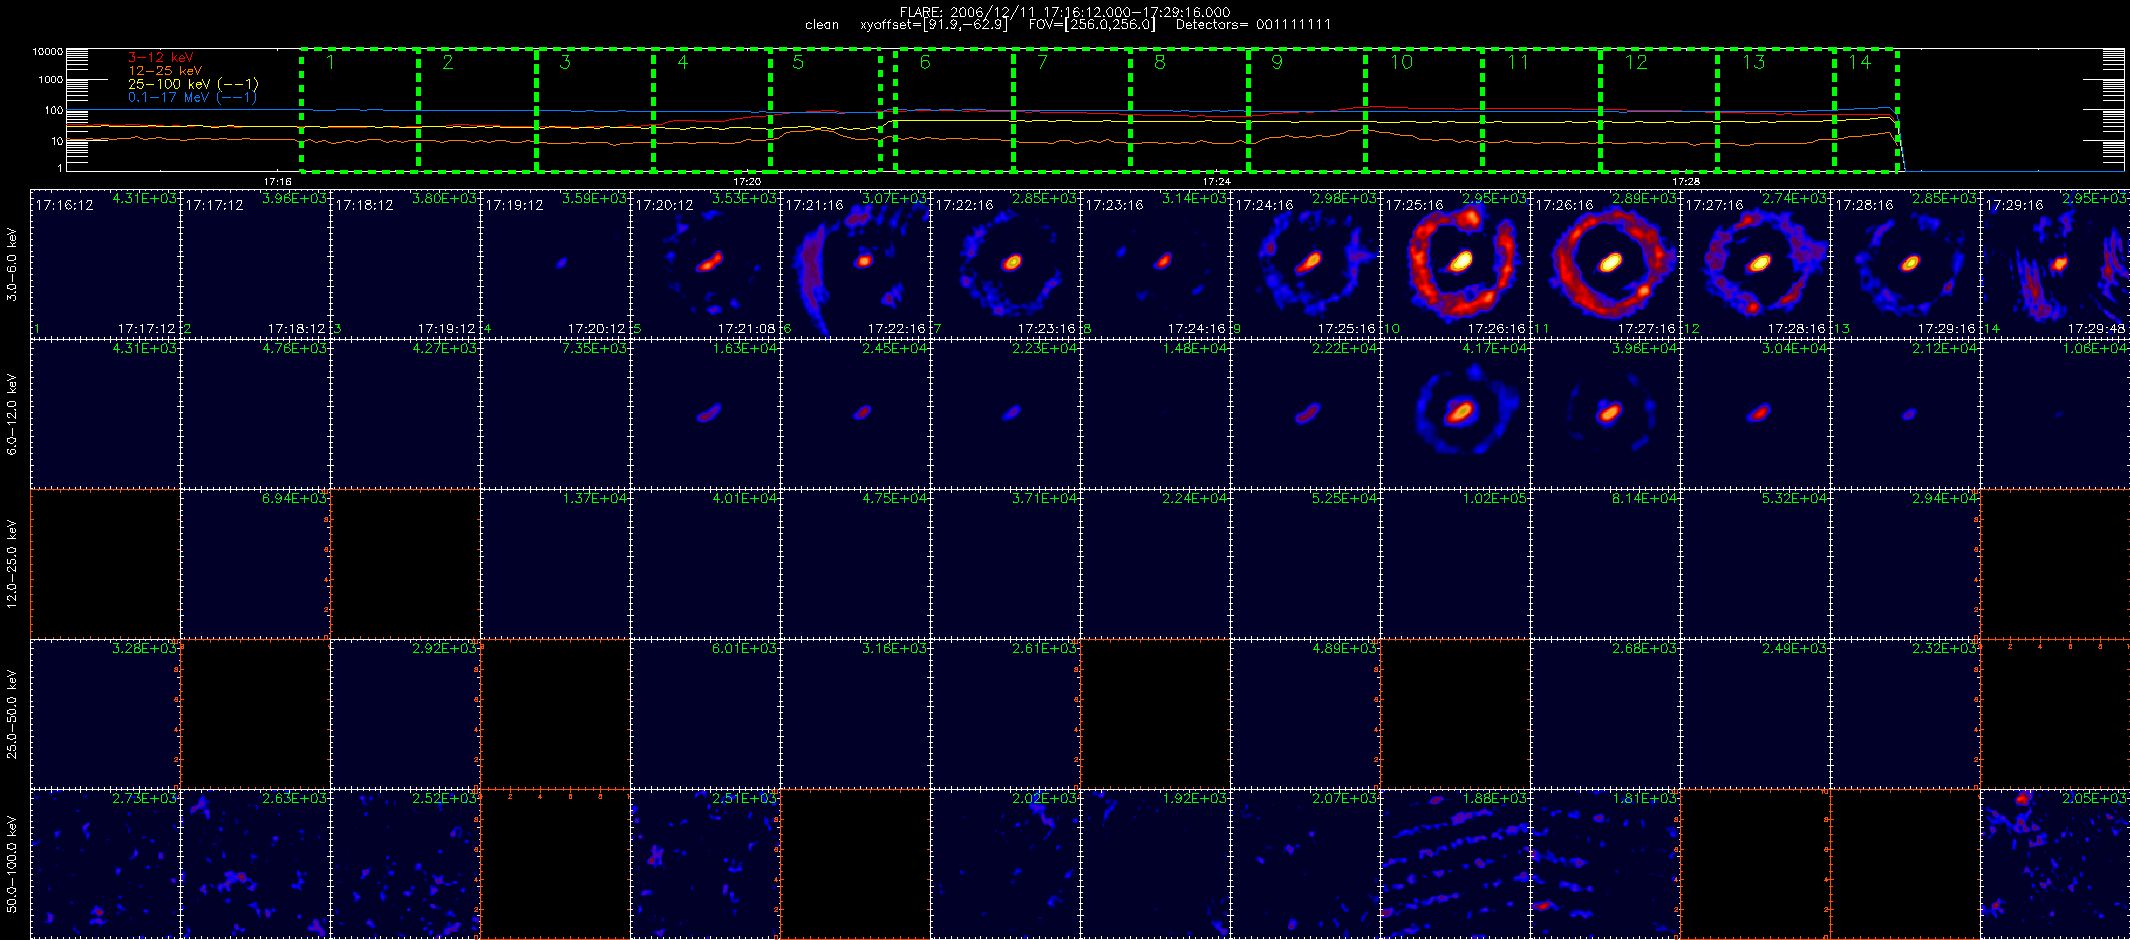The height and width of the screenshot is (940, 2130).
Task: Click the 4.89E+03 peak value label
Action: click(x=1344, y=649)
